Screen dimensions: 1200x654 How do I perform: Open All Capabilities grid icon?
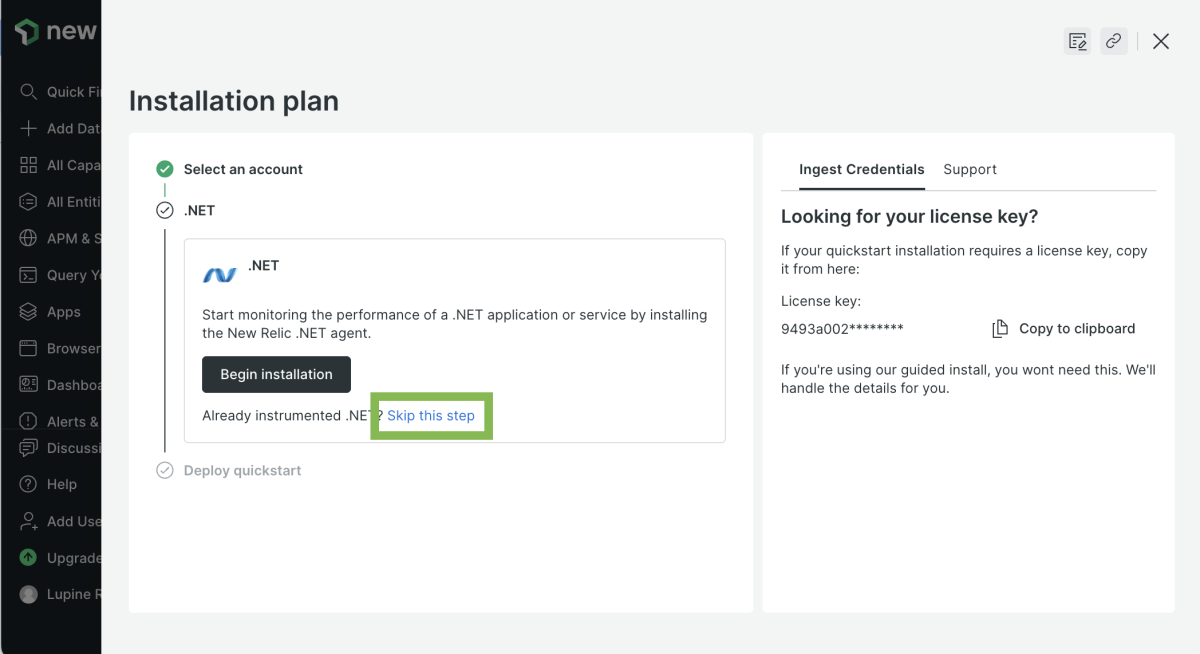[x=28, y=165]
